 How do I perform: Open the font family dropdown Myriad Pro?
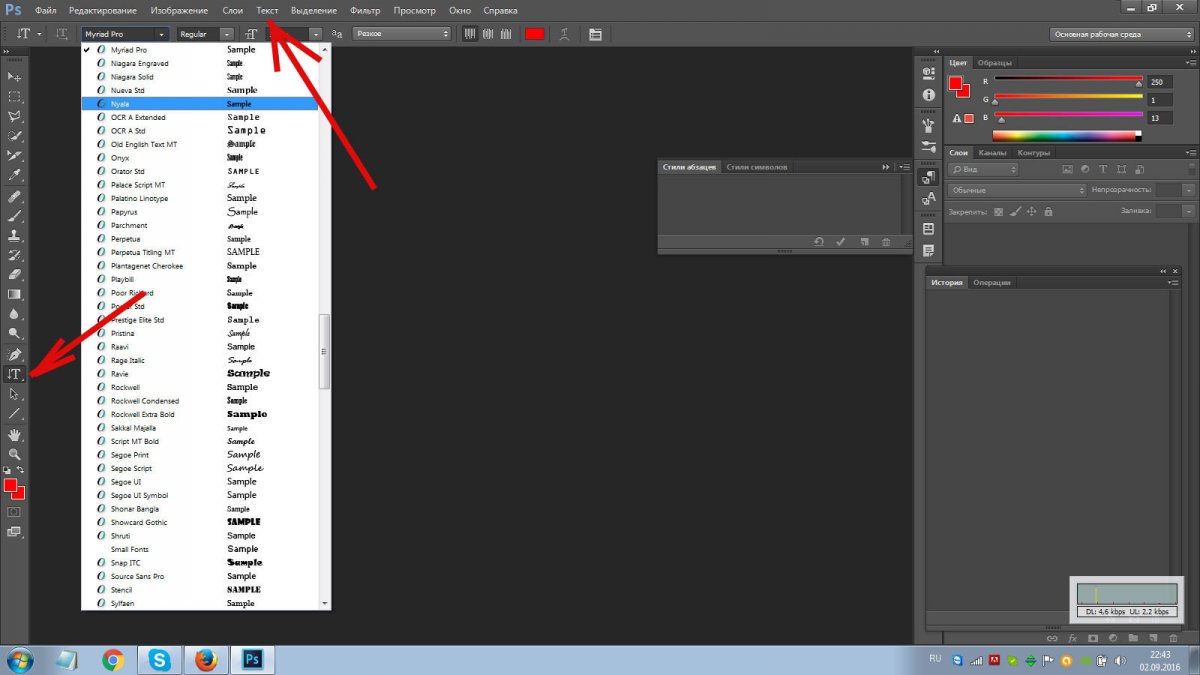[125, 34]
